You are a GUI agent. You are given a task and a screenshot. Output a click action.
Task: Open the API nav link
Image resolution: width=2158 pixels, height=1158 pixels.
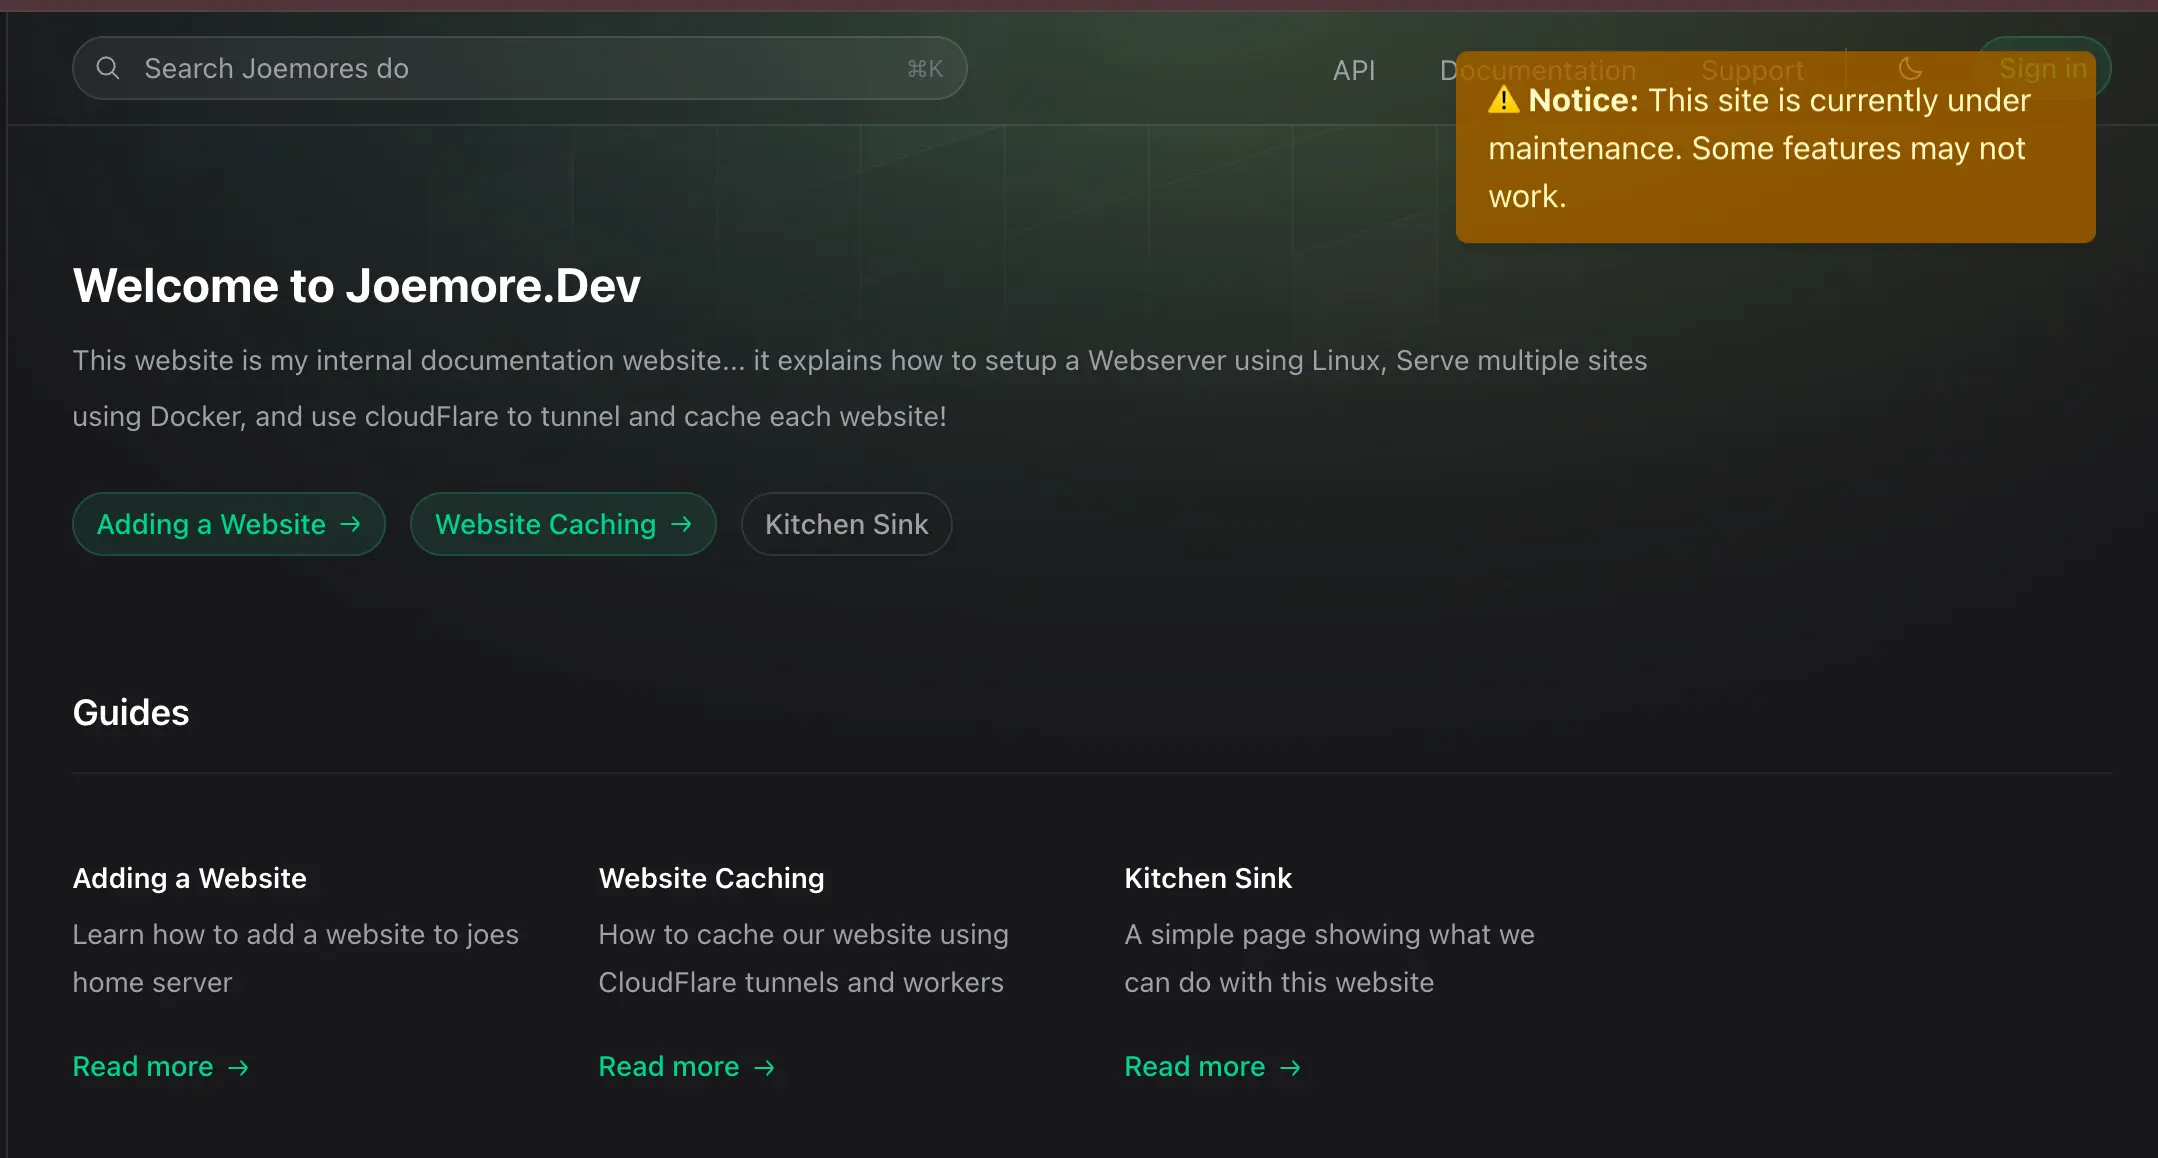coord(1353,70)
